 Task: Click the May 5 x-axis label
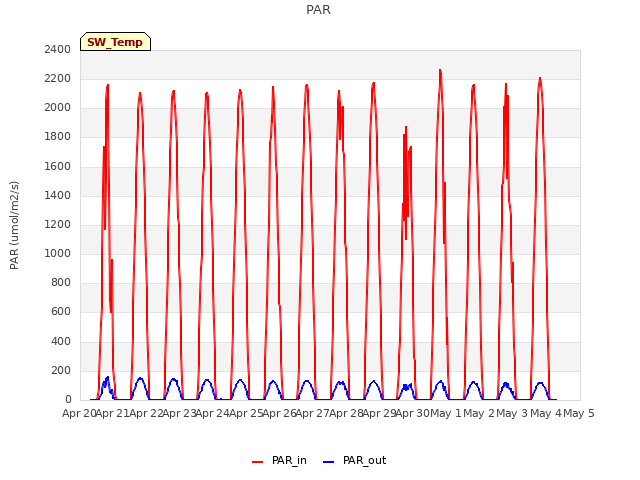pos(579,413)
